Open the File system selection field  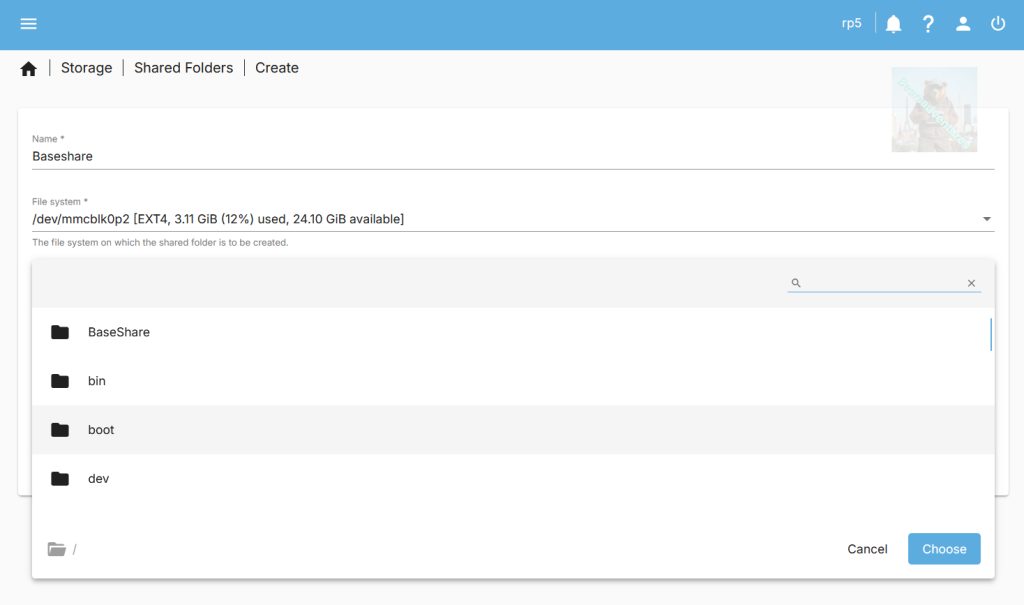tap(500, 219)
